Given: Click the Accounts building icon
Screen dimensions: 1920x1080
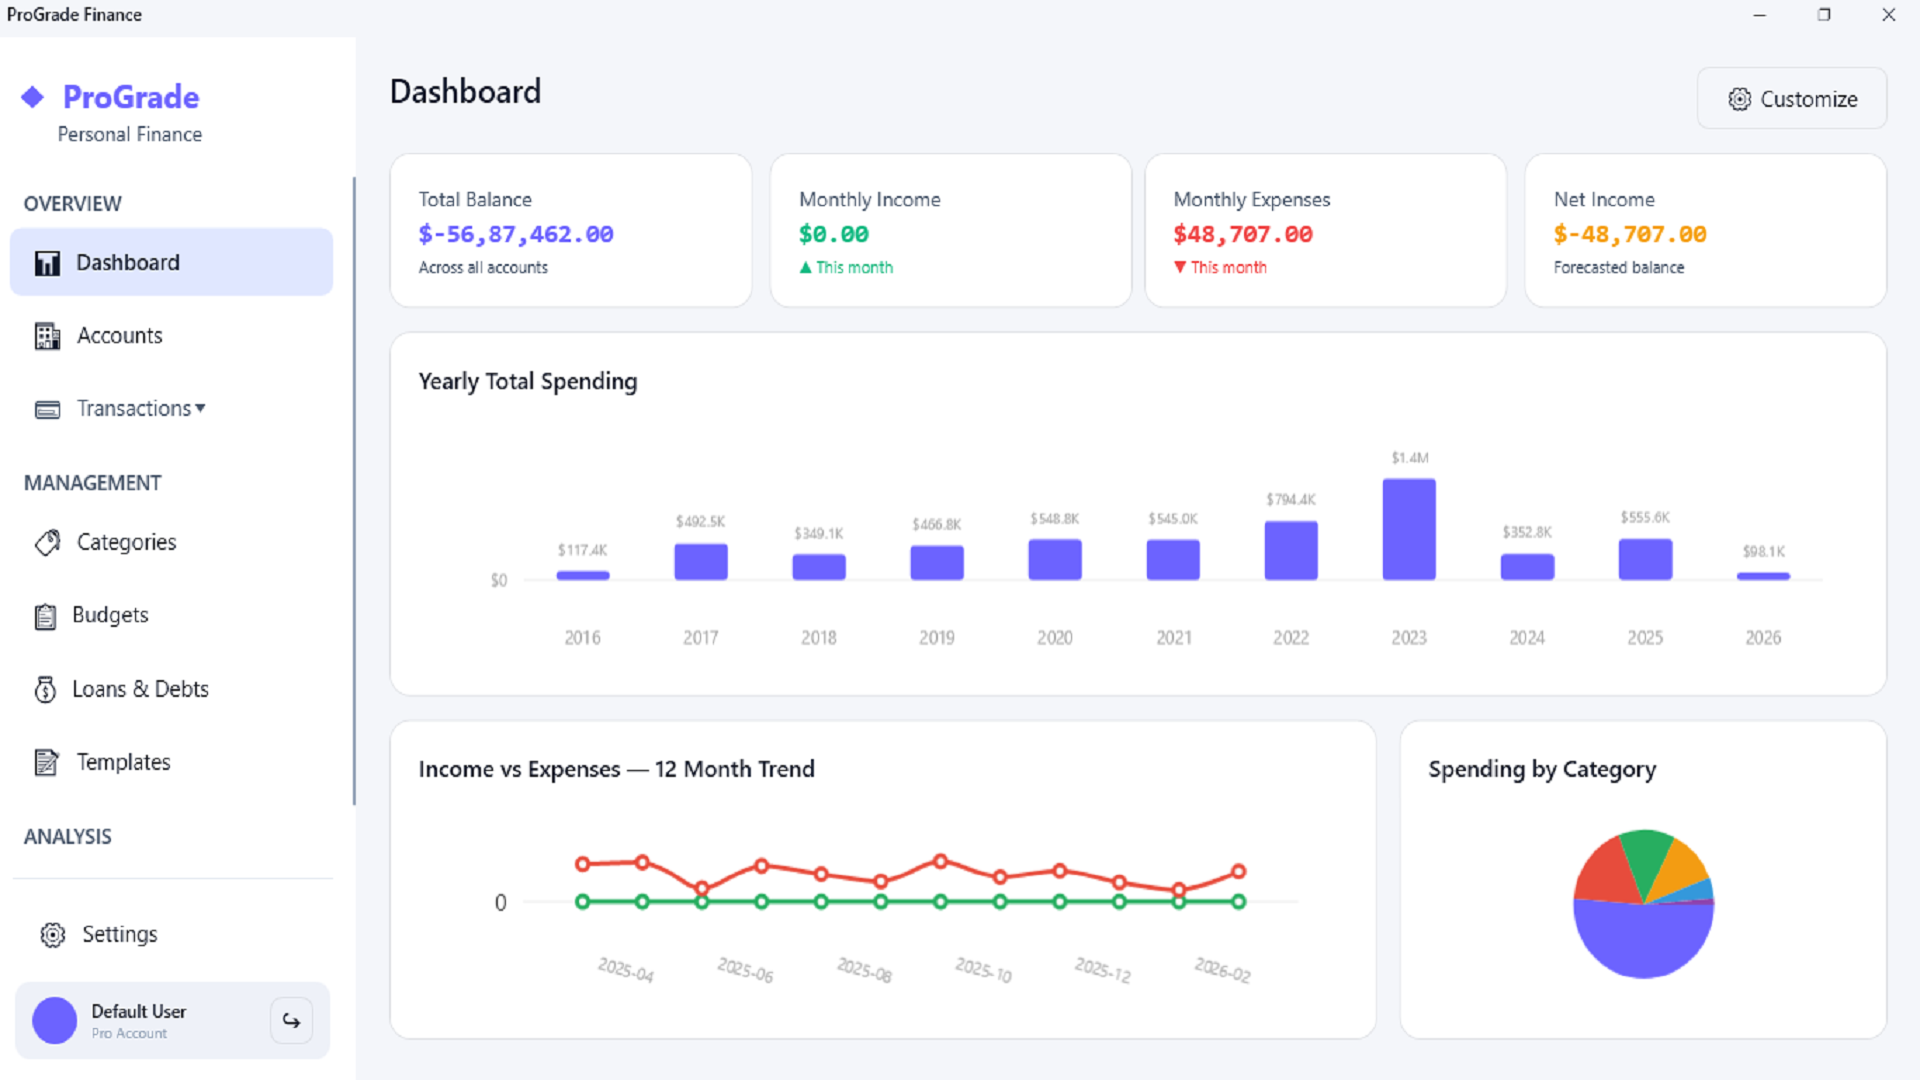Looking at the screenshot, I should pos(47,336).
